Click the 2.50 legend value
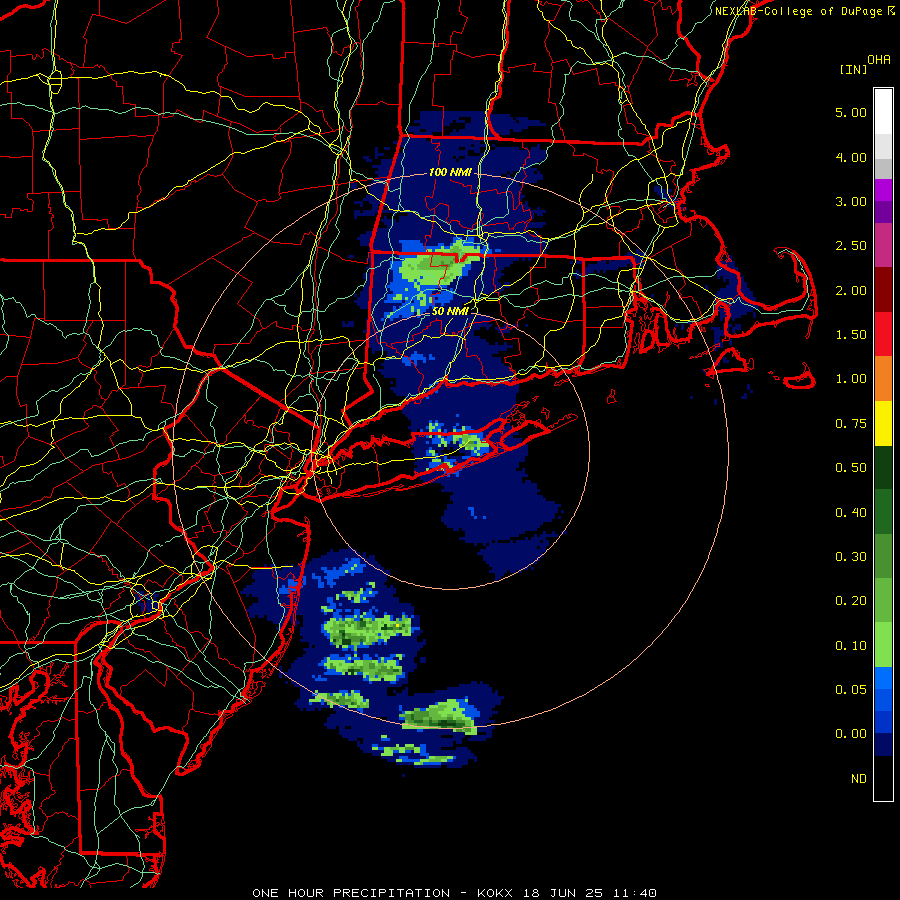The image size is (900, 900). click(x=851, y=246)
